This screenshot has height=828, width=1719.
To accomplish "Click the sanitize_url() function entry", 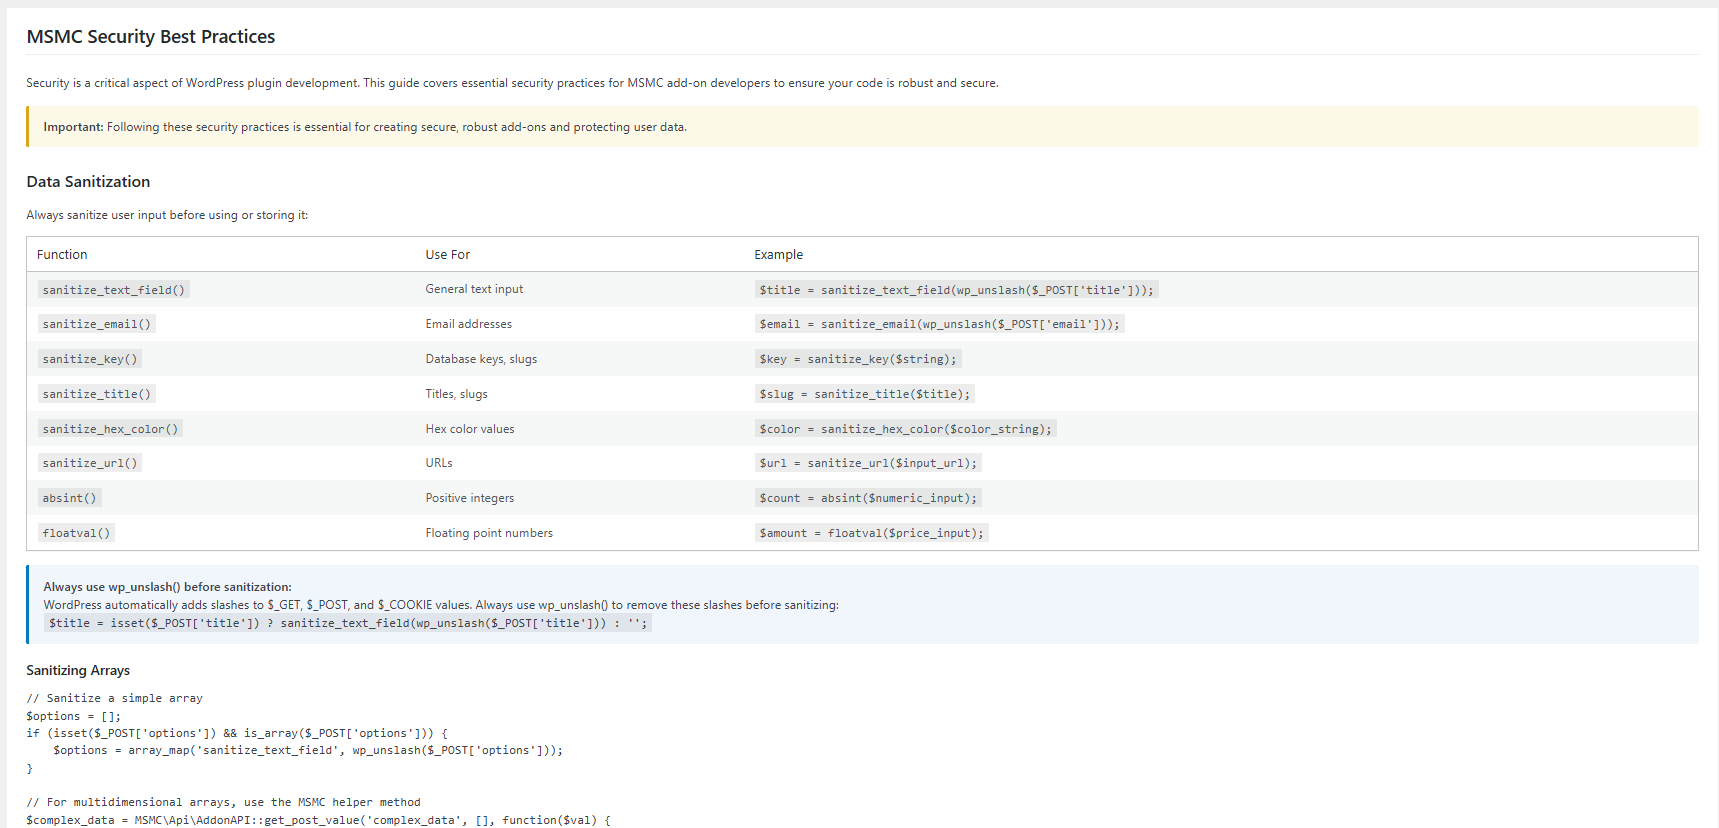I will 90,463.
